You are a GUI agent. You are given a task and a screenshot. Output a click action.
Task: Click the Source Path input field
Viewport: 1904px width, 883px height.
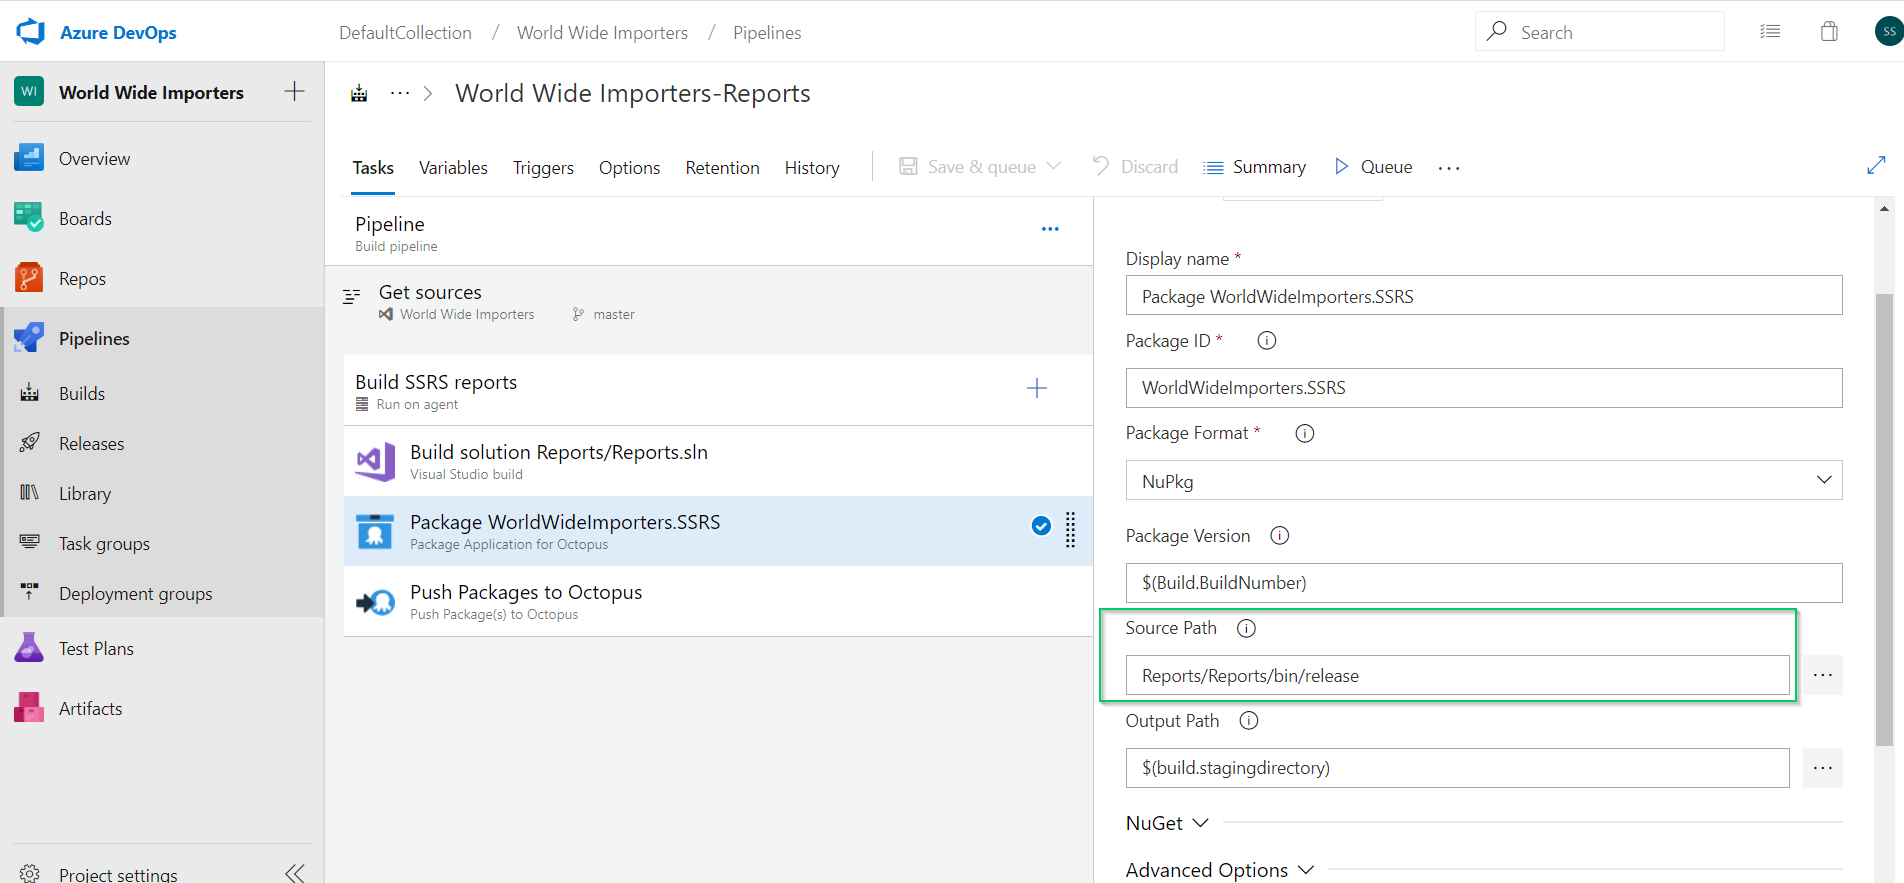click(1457, 676)
